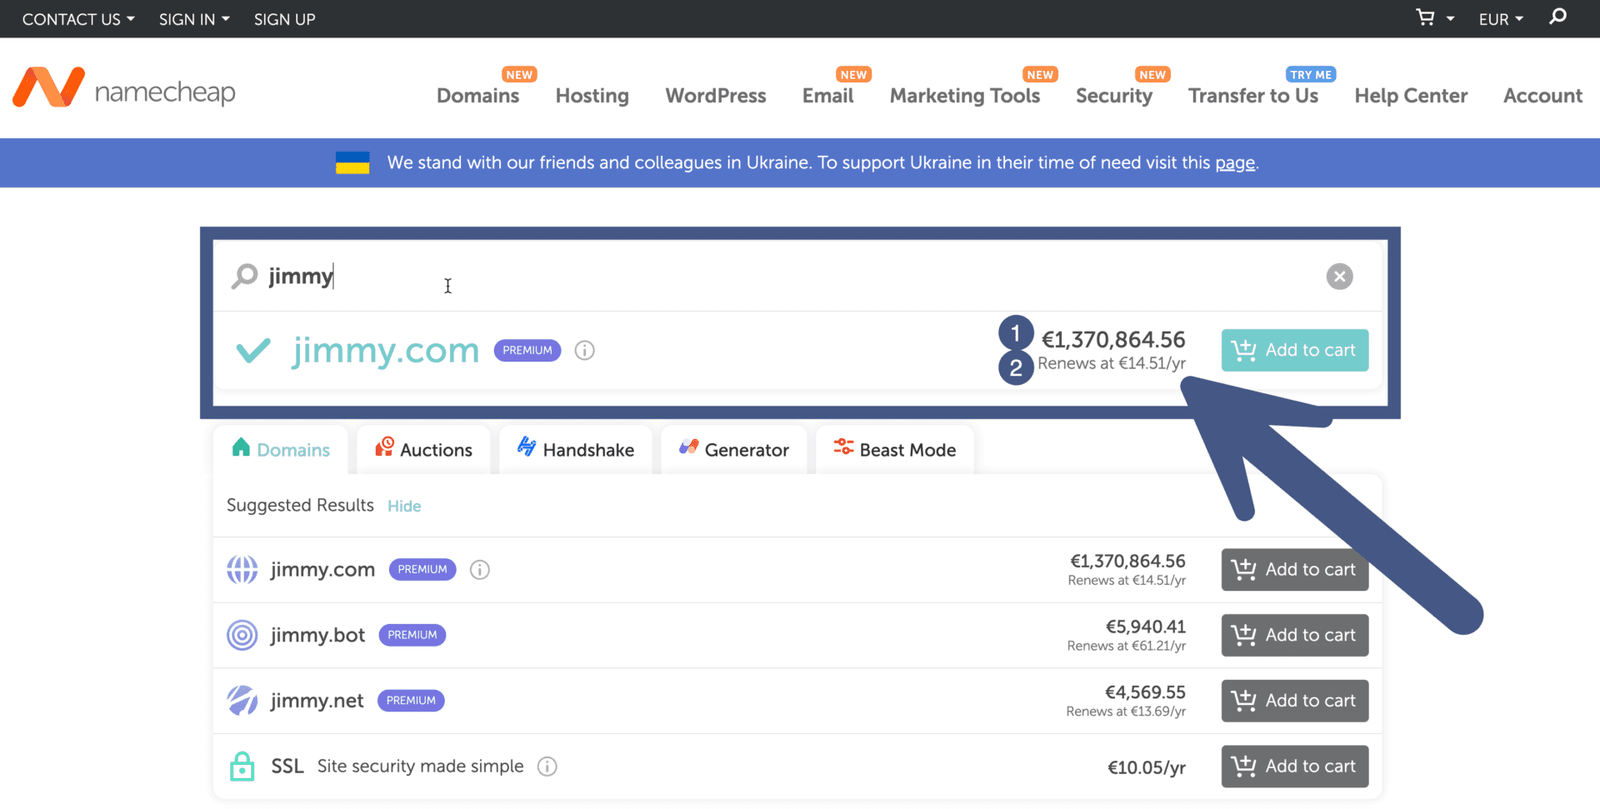Click the Ukraine flag icon in banner
The image size is (1600, 809).
352,163
